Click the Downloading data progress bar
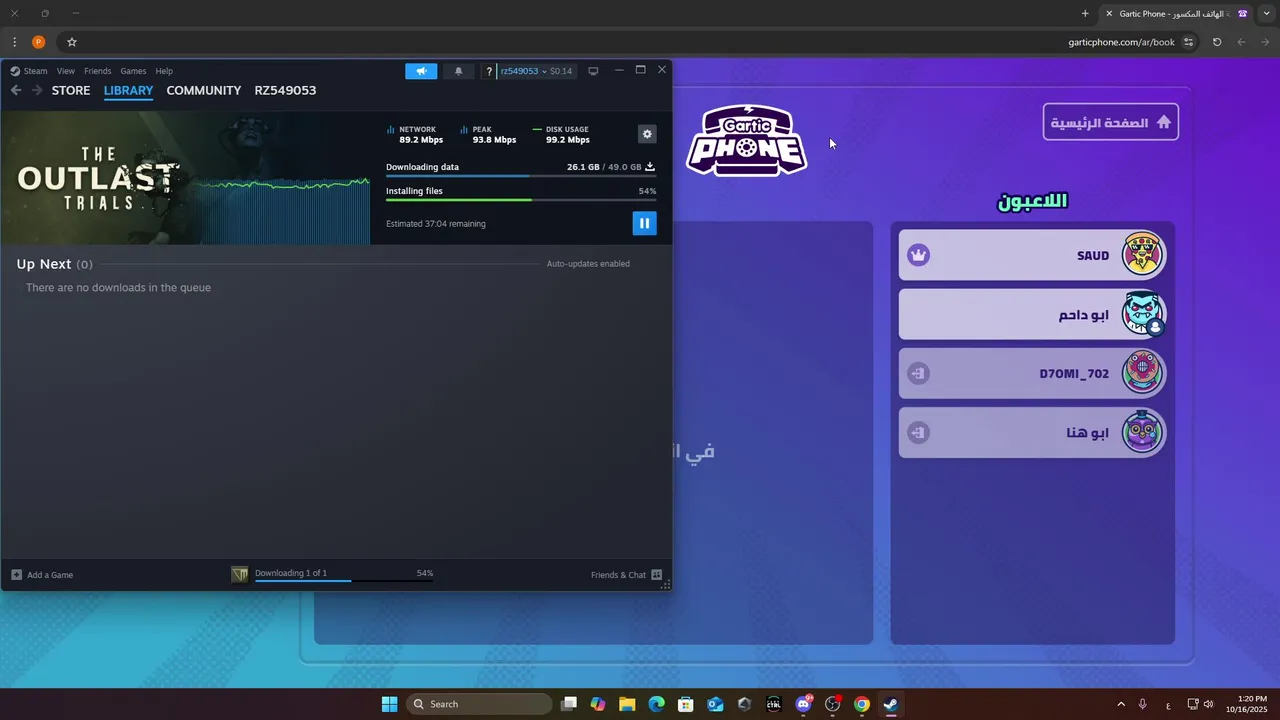 (521, 176)
